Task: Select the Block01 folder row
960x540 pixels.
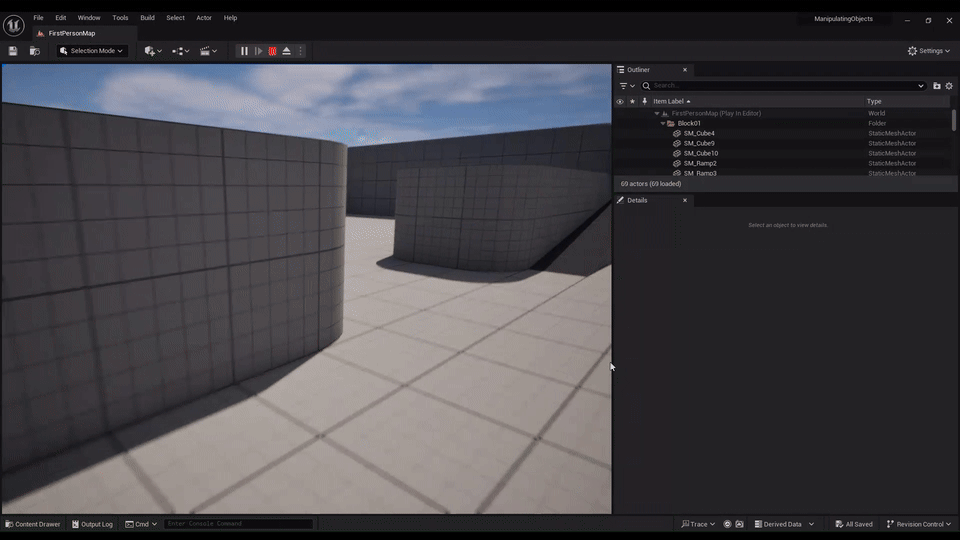Action: click(x=782, y=123)
